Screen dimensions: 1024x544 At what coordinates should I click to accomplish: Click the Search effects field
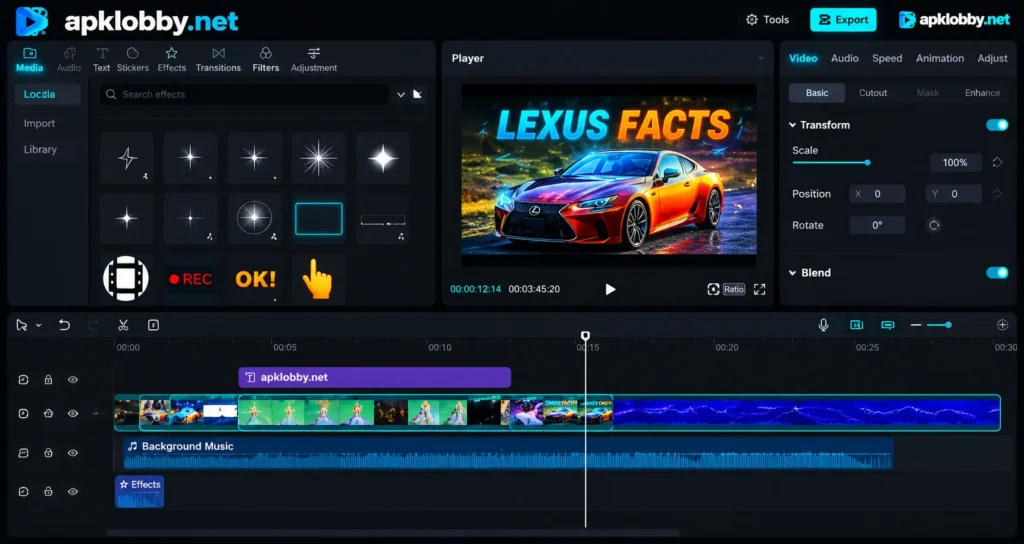[245, 95]
